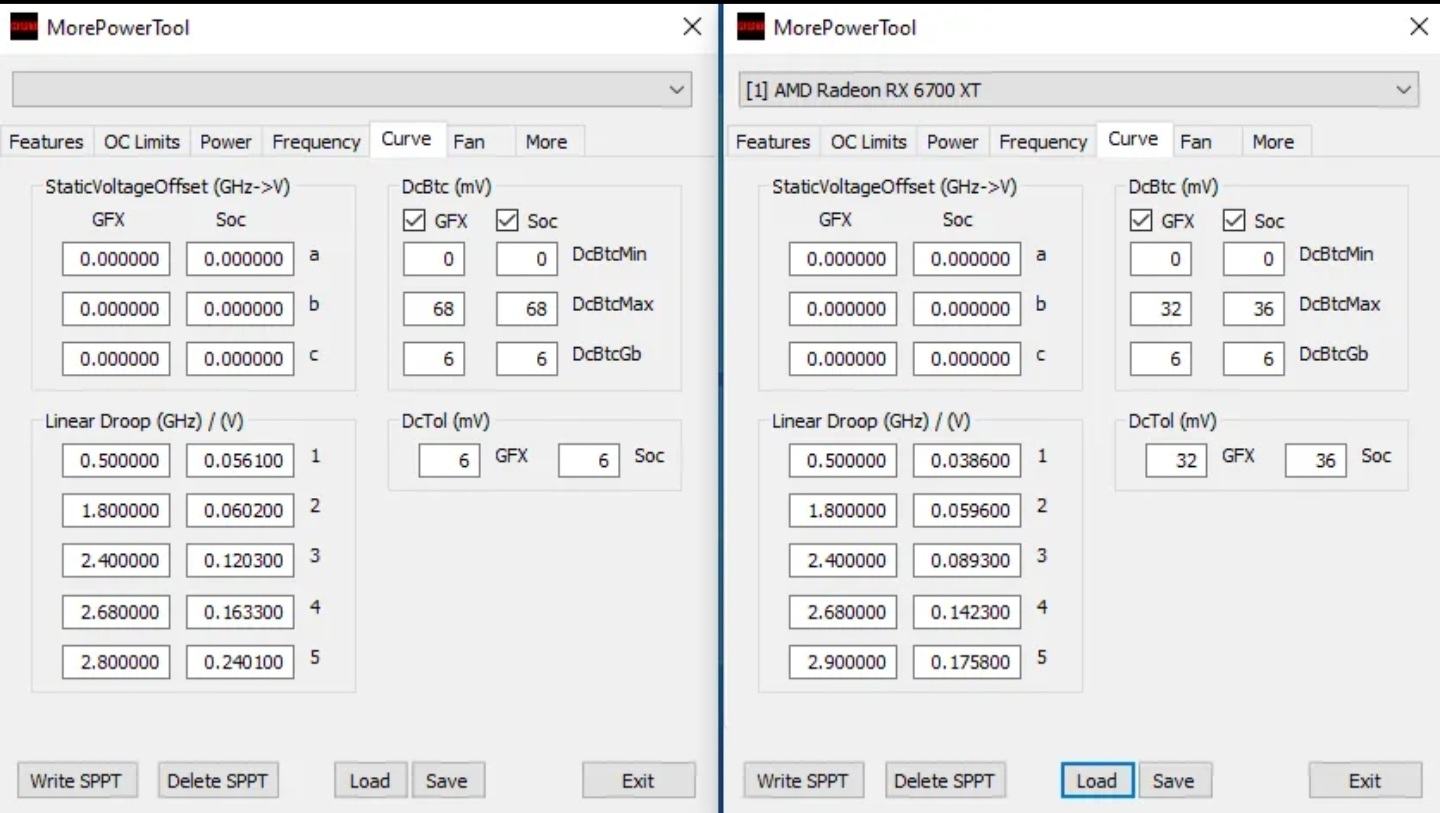
Task: Open the empty GPU dropdown in the left window
Action: click(x=352, y=89)
